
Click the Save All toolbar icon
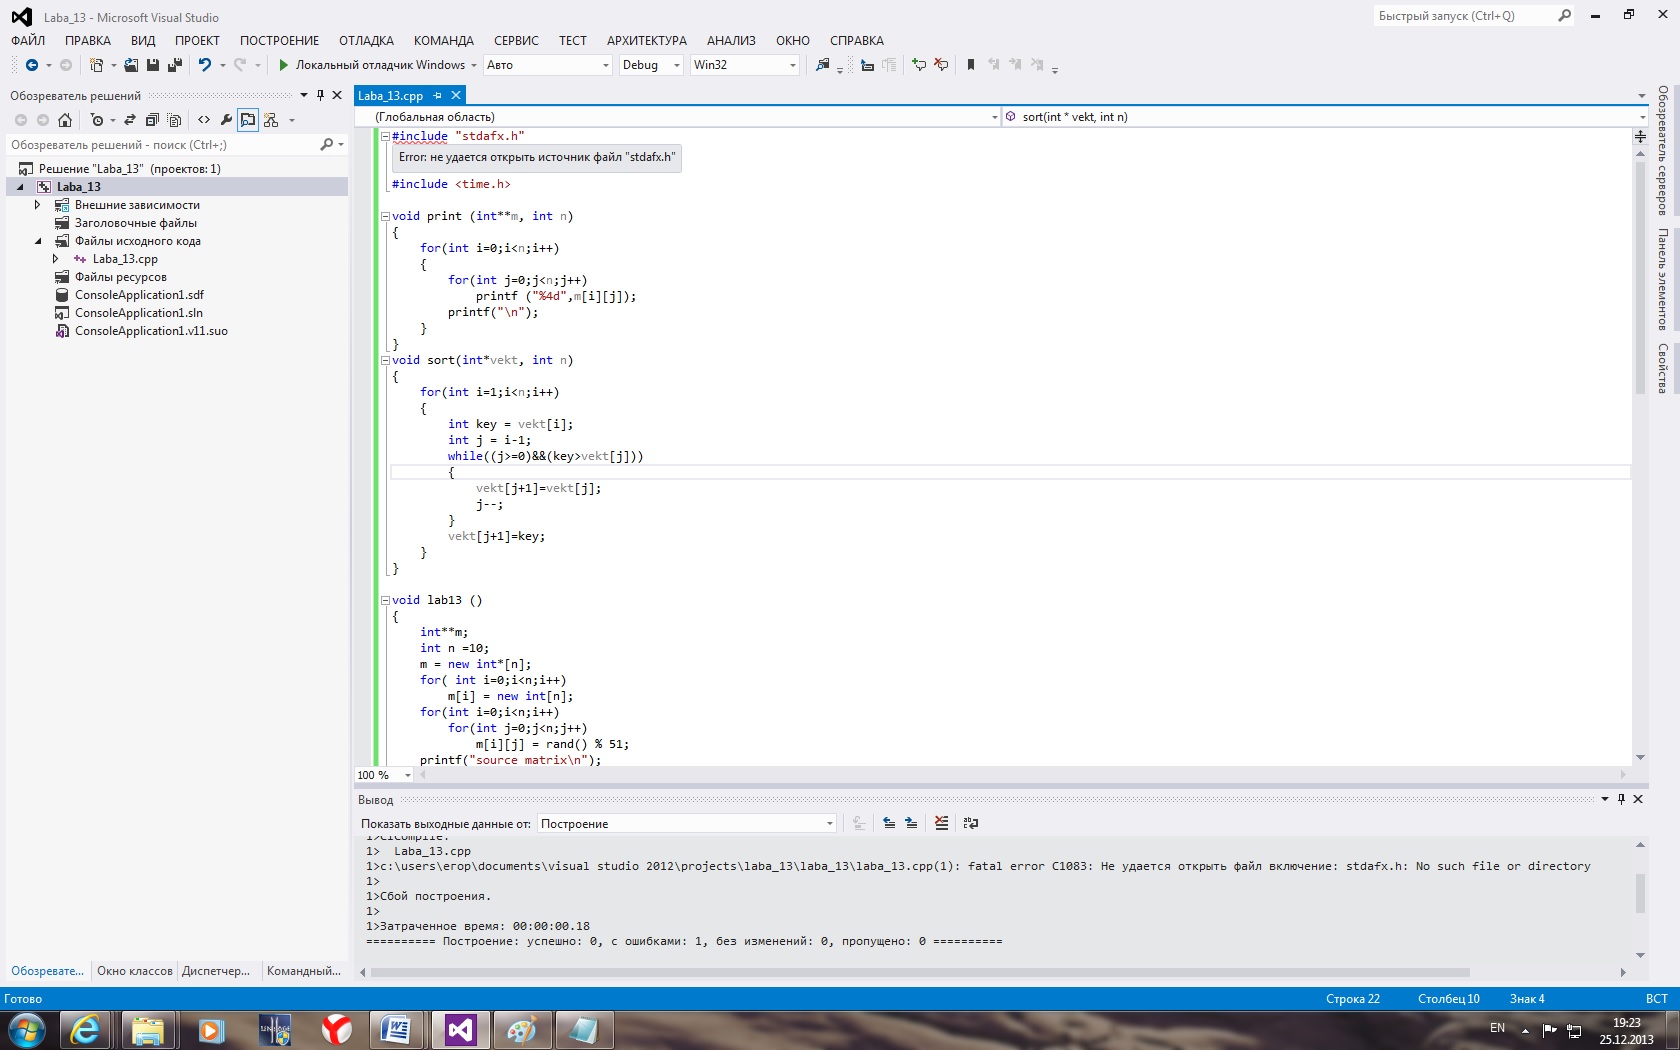[174, 65]
